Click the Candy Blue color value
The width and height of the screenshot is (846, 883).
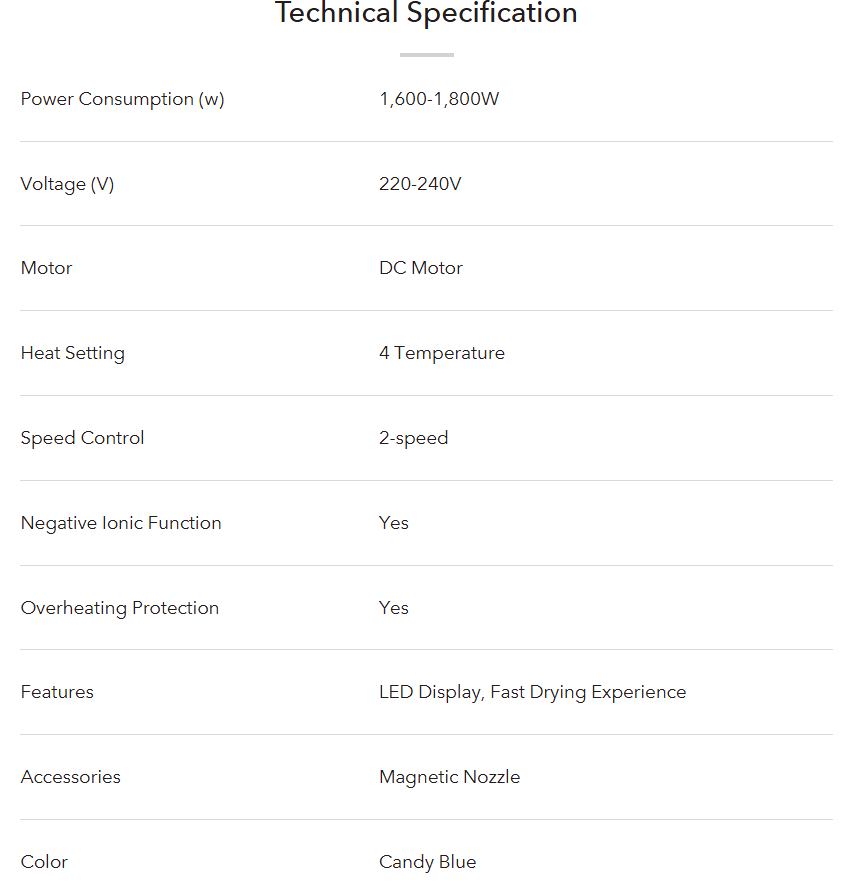click(x=427, y=862)
